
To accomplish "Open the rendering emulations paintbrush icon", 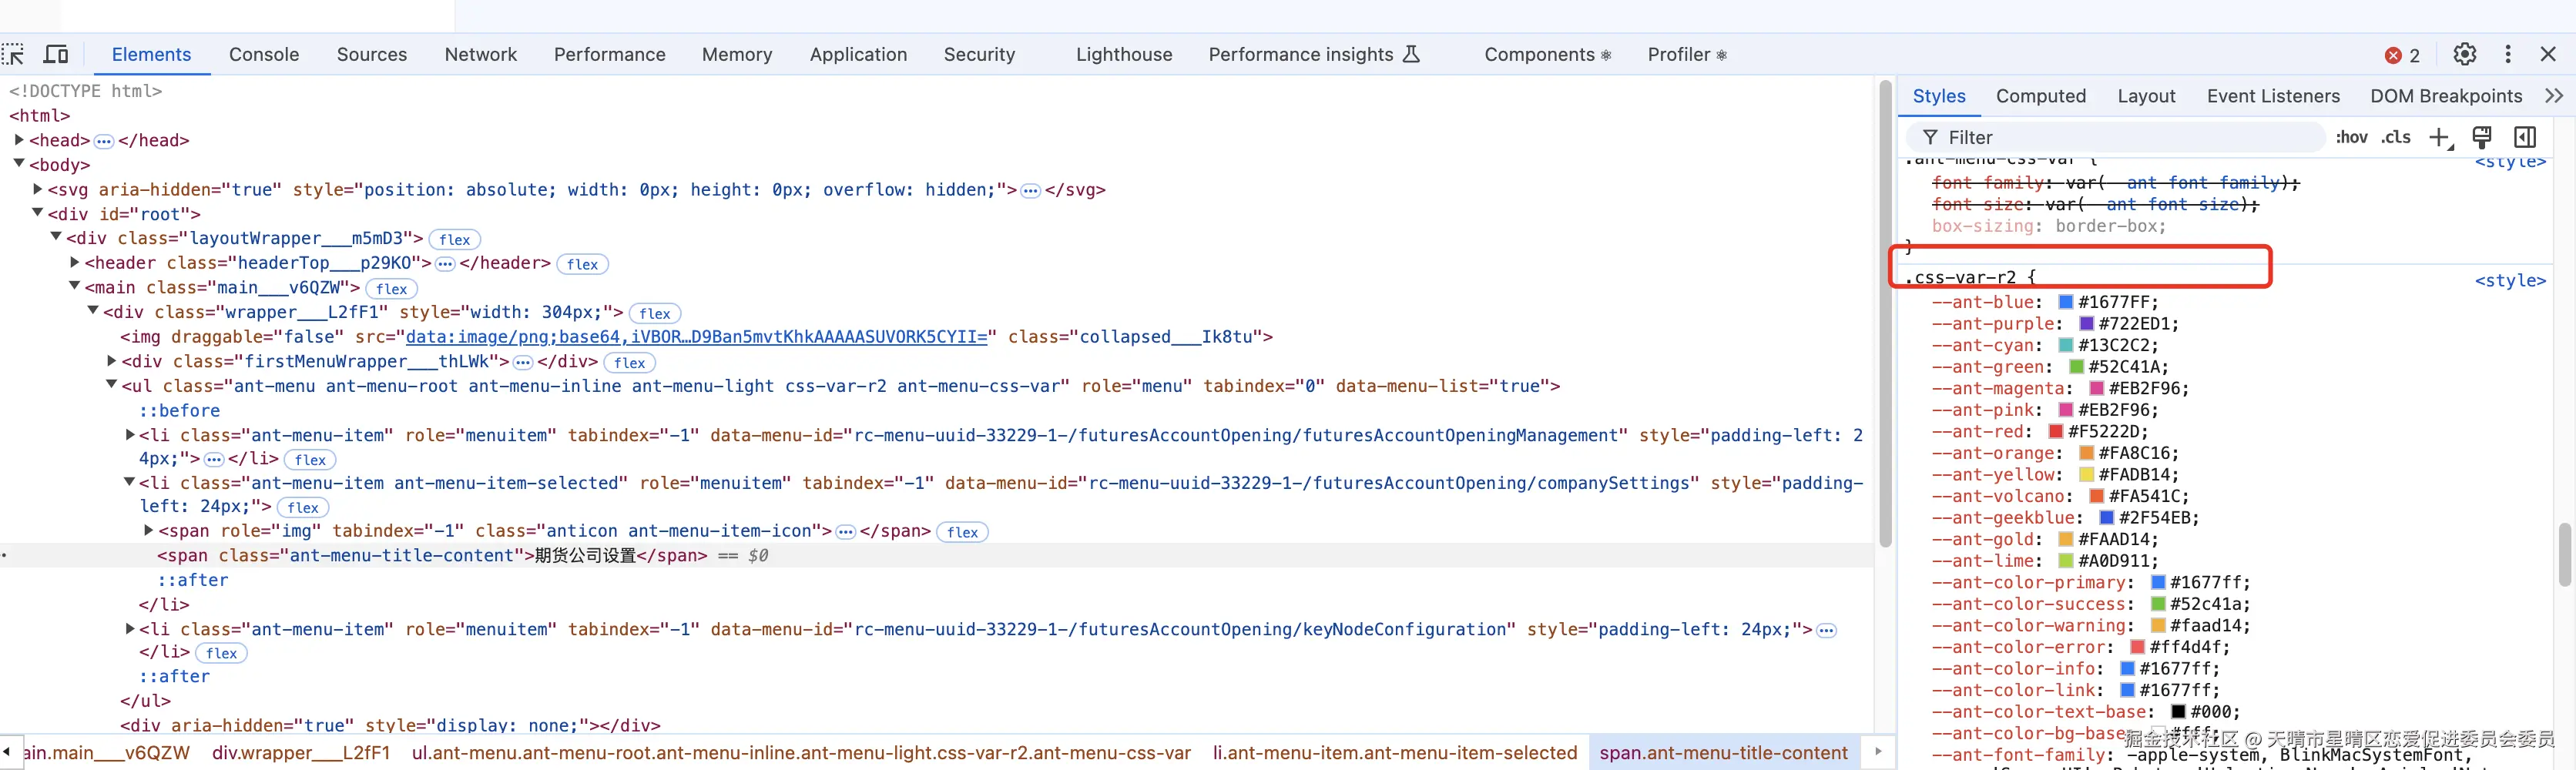I will [x=2481, y=138].
